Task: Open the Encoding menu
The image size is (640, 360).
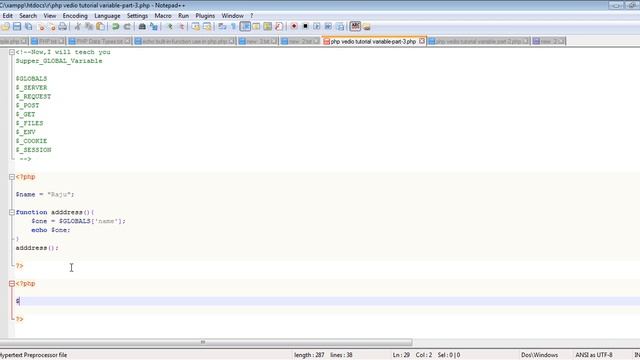Action: 75,16
